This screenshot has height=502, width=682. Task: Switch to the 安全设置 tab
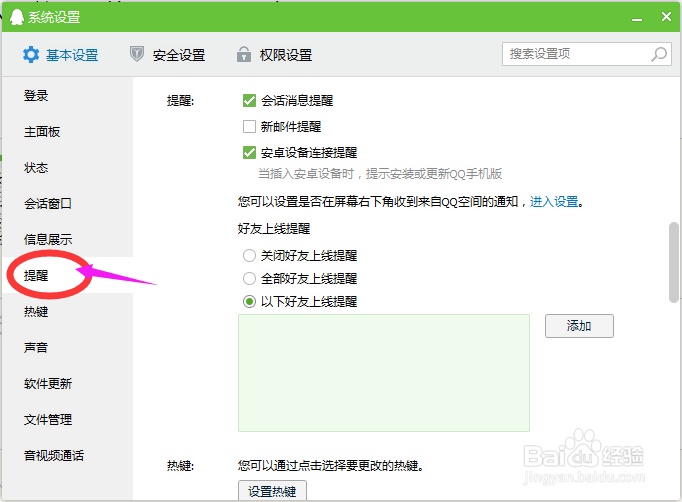coord(167,55)
